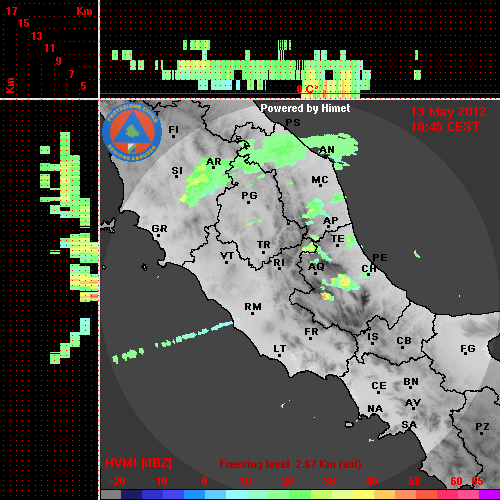Click the AN city label
500x500 pixels.
pyautogui.click(x=327, y=150)
